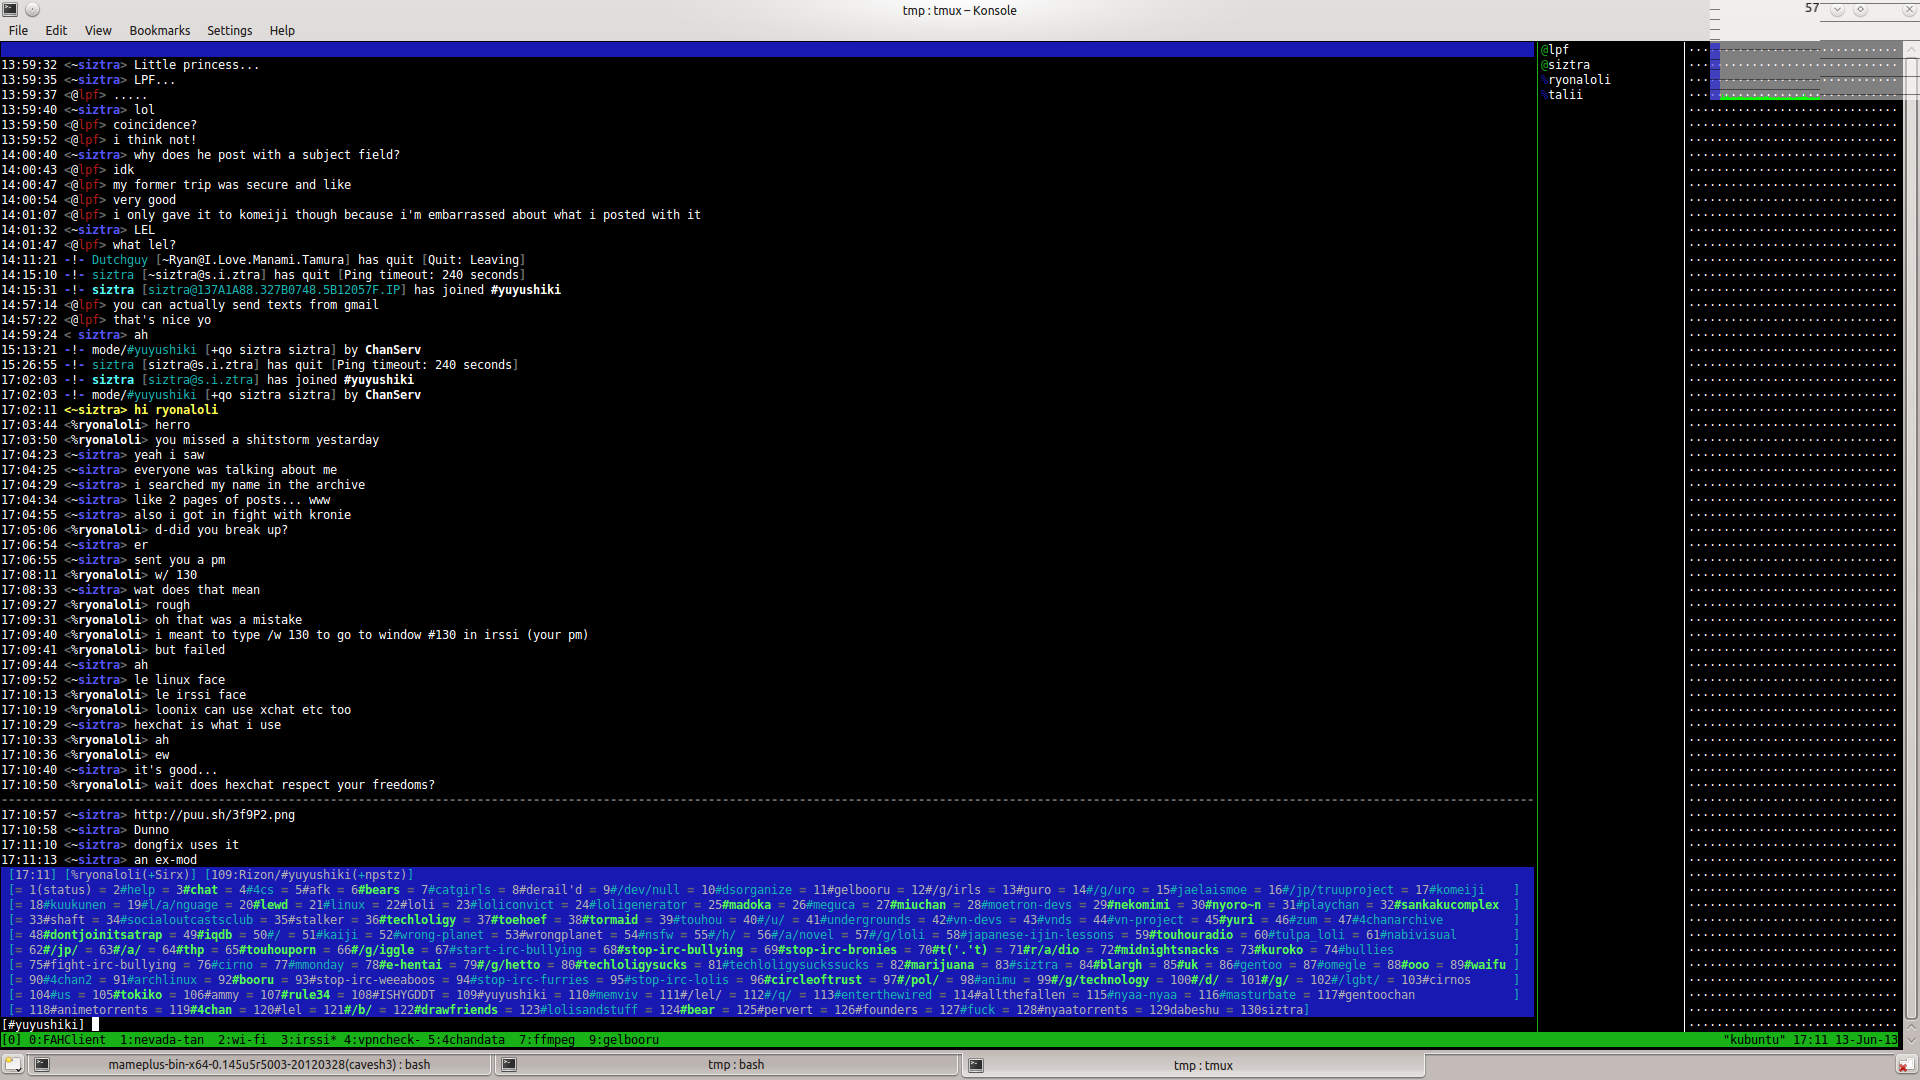Click channel 109#yuyushiki in the window list

pyautogui.click(x=502, y=995)
